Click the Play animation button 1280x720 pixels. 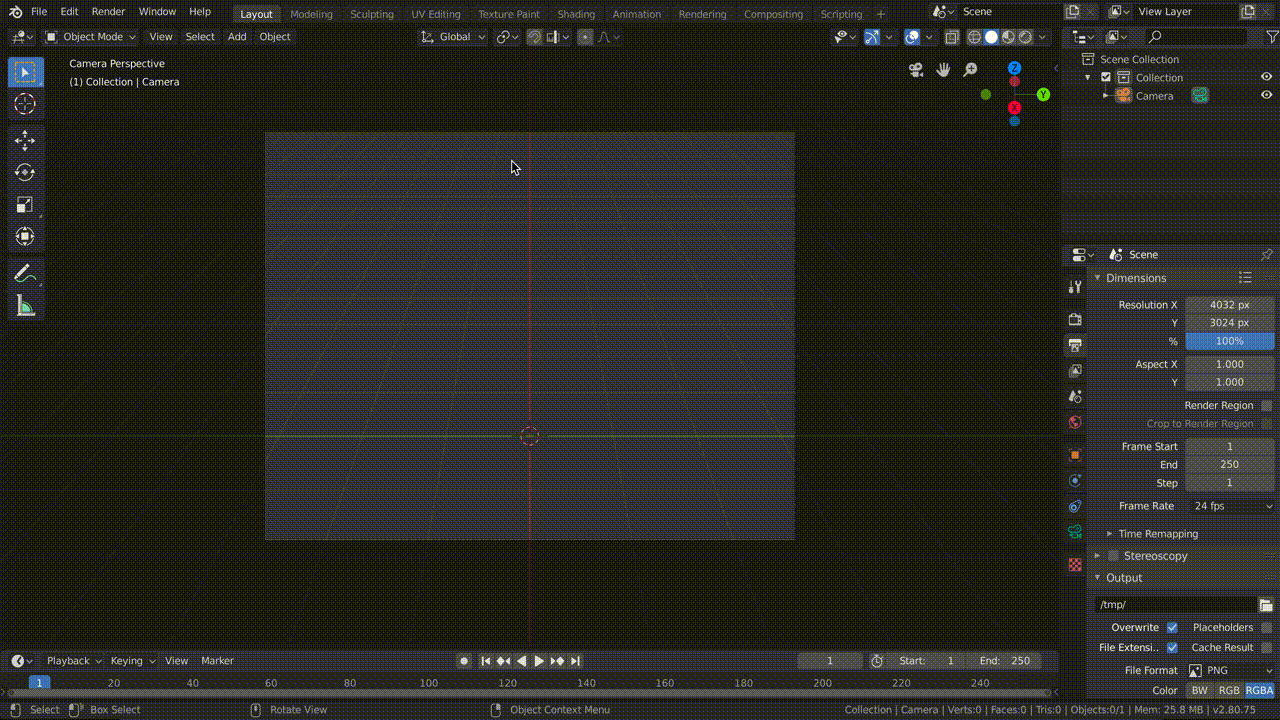click(539, 661)
